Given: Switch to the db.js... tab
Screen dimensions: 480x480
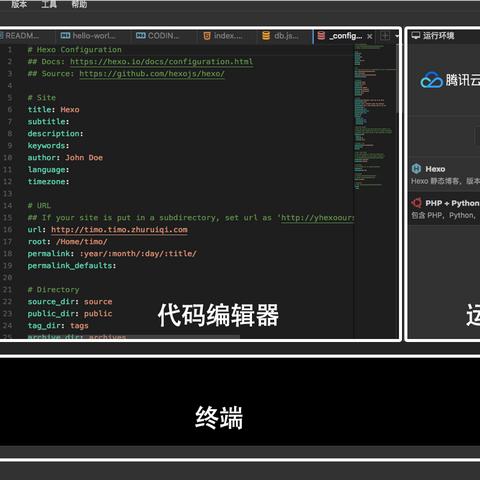Looking at the screenshot, I should click(280, 36).
